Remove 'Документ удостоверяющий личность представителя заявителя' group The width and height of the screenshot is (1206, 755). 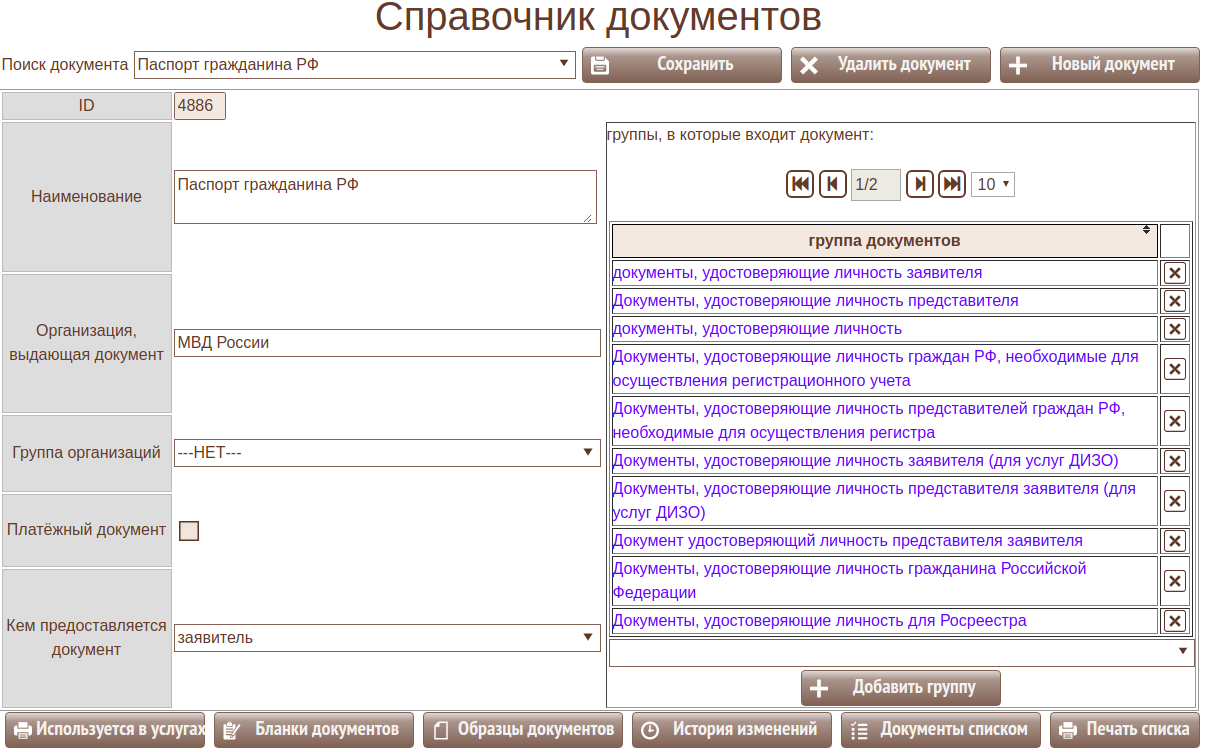[1175, 541]
